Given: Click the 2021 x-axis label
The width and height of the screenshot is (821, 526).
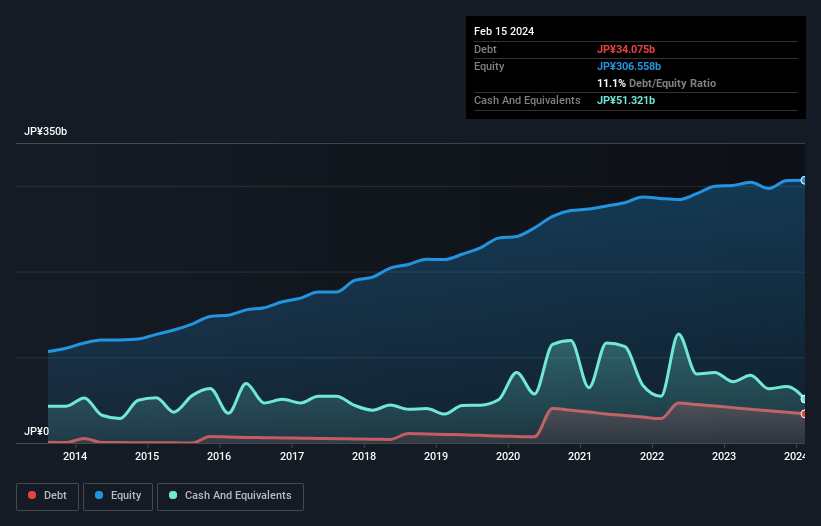Looking at the screenshot, I should 580,456.
